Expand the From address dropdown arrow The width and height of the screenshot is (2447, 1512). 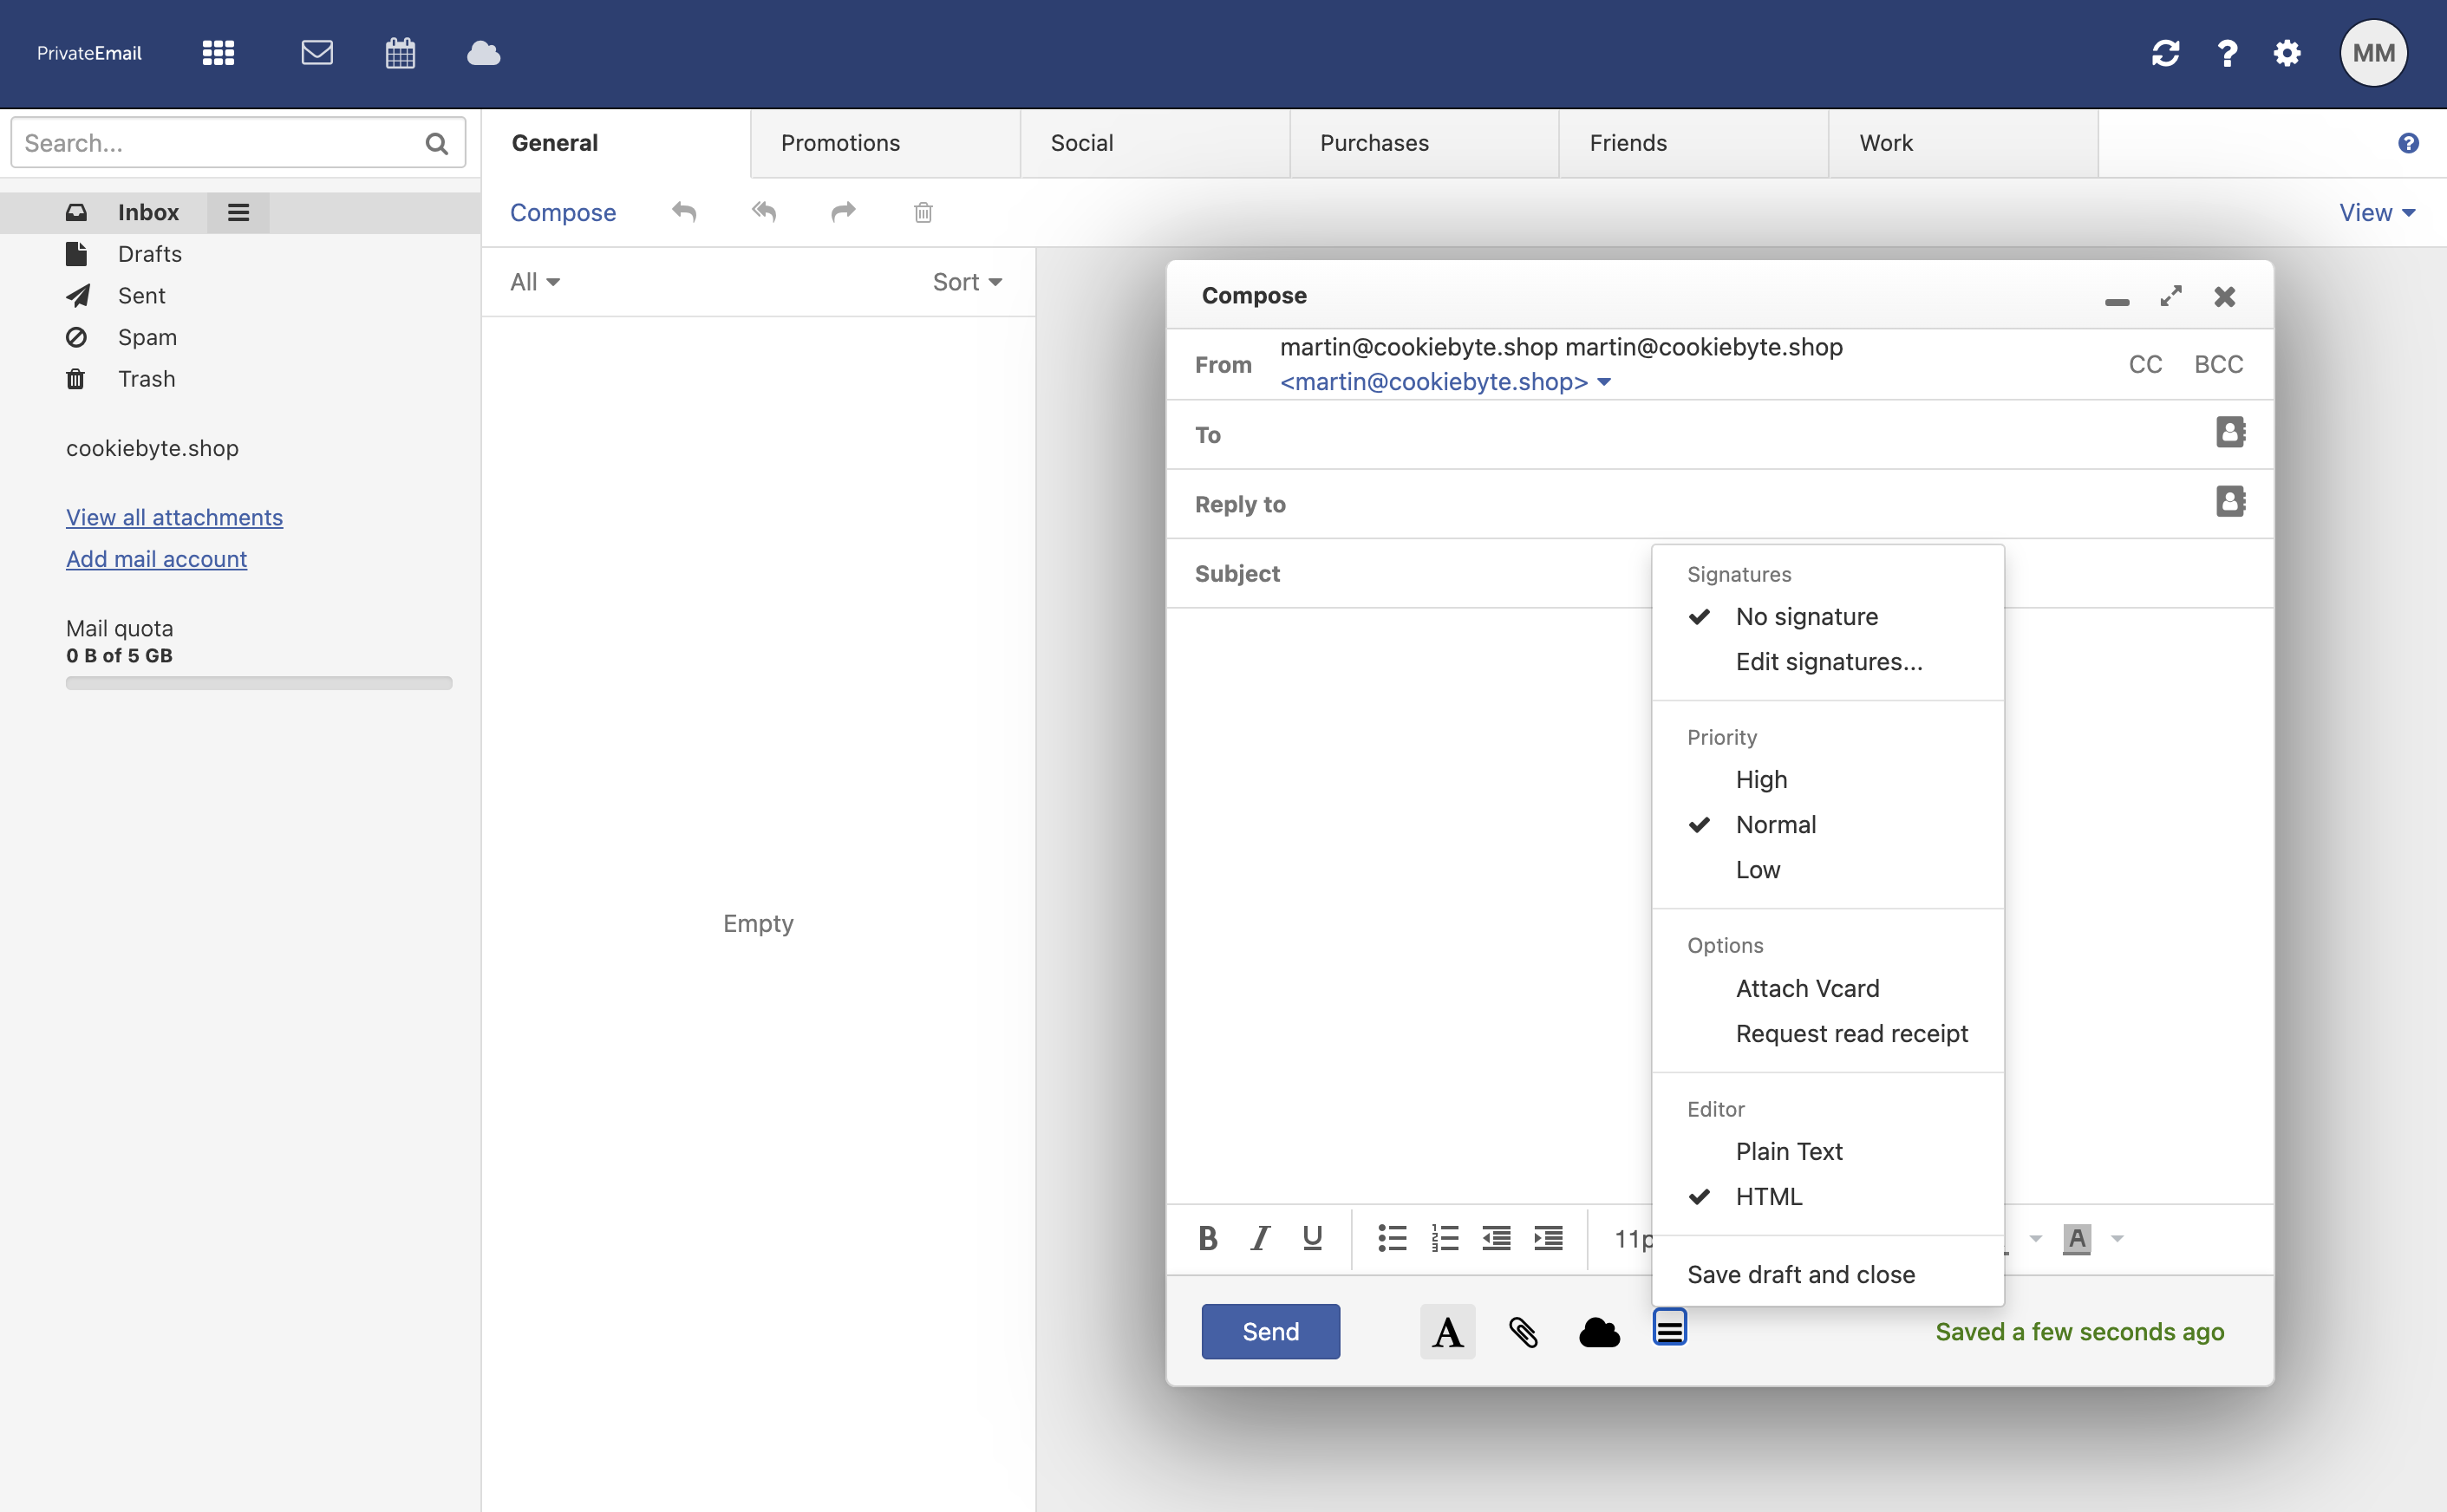coord(1604,382)
